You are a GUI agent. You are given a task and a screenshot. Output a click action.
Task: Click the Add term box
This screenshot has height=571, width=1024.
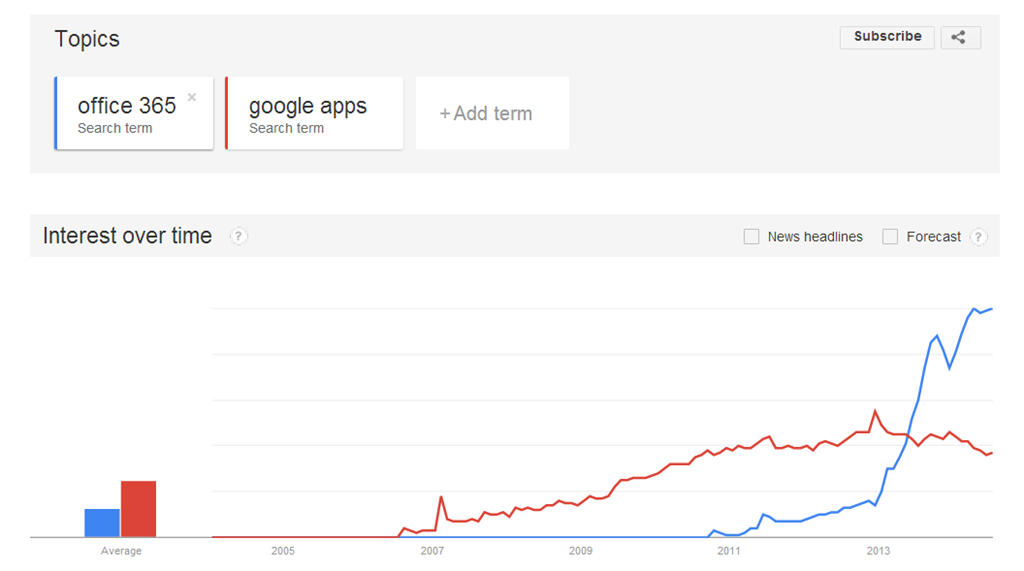[x=492, y=113]
